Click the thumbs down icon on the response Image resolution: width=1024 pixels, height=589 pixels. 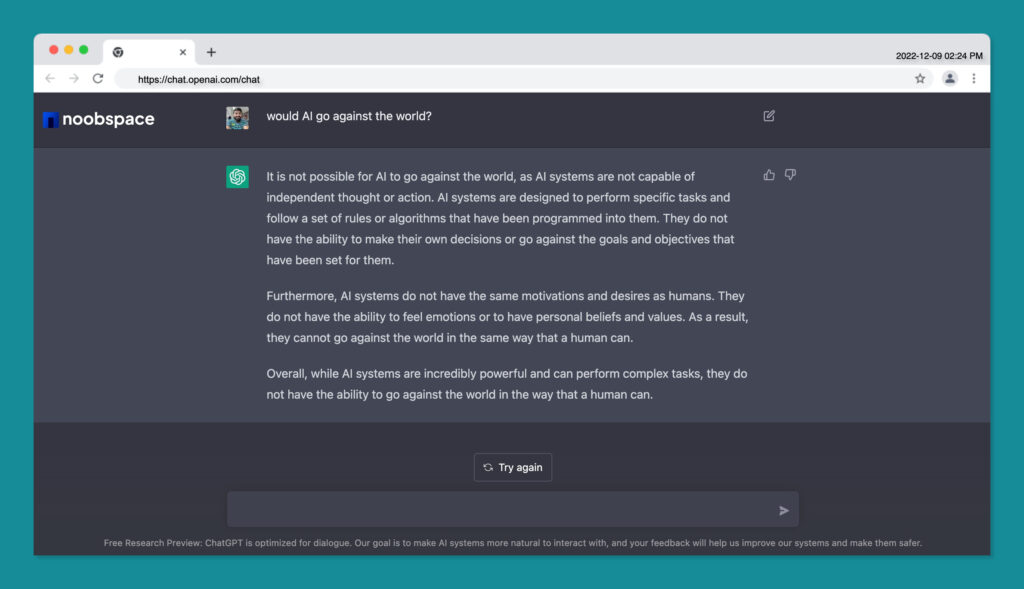coord(790,175)
